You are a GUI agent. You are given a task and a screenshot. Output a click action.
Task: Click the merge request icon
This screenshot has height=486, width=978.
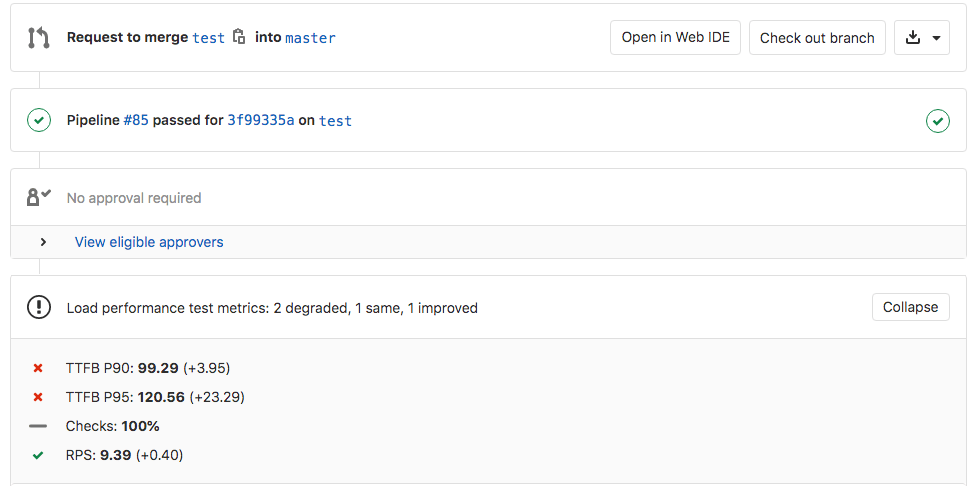coord(38,38)
